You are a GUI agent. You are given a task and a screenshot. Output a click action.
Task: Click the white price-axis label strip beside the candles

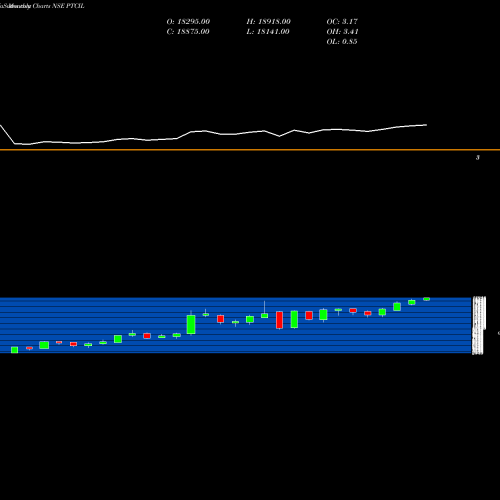coord(479,325)
